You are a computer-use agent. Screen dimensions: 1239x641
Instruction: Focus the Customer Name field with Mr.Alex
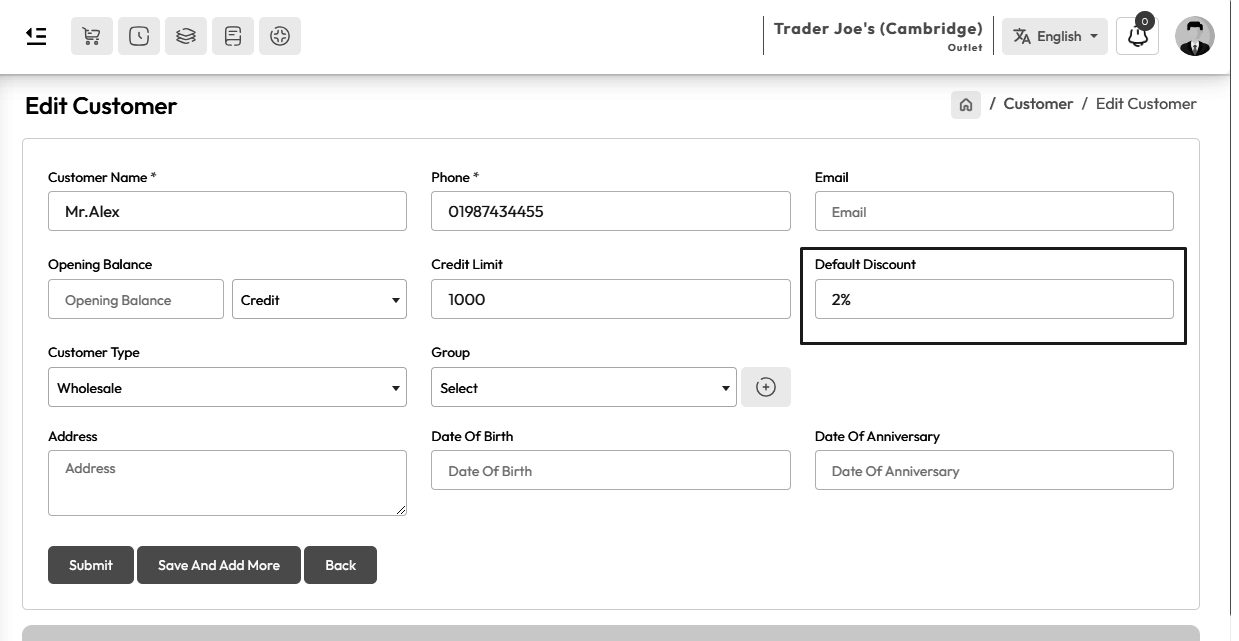click(x=227, y=211)
